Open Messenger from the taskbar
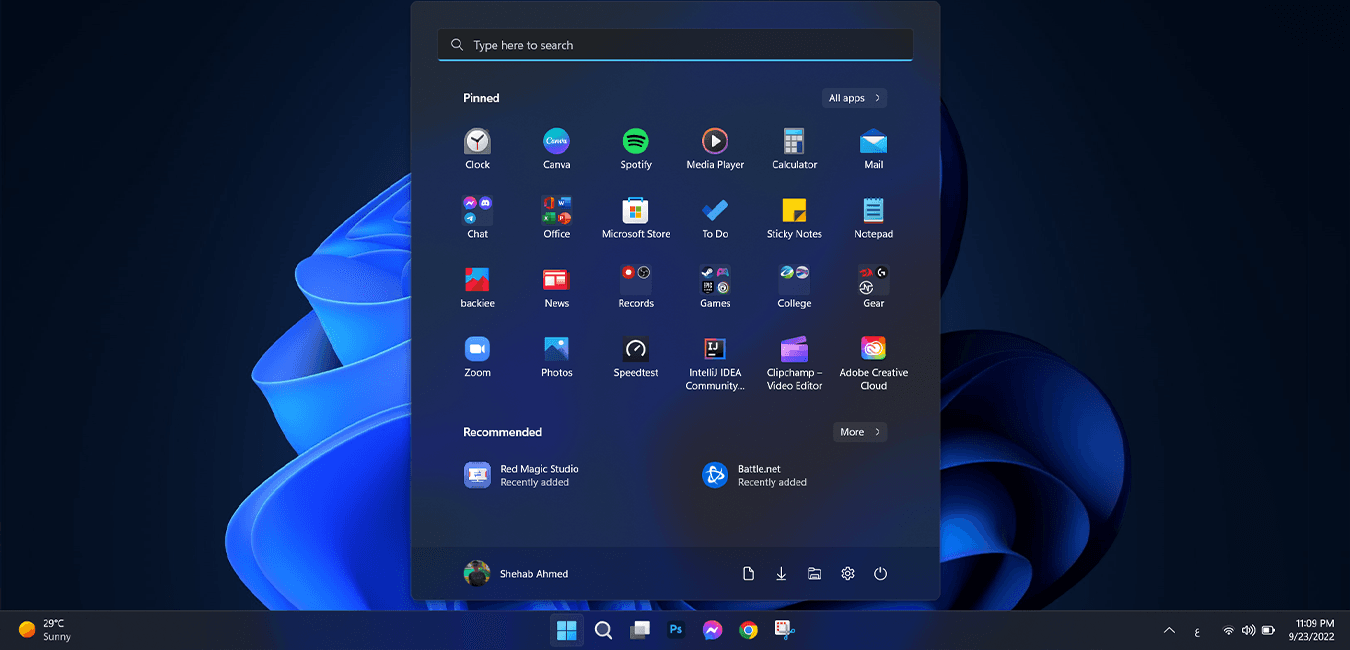 712,630
